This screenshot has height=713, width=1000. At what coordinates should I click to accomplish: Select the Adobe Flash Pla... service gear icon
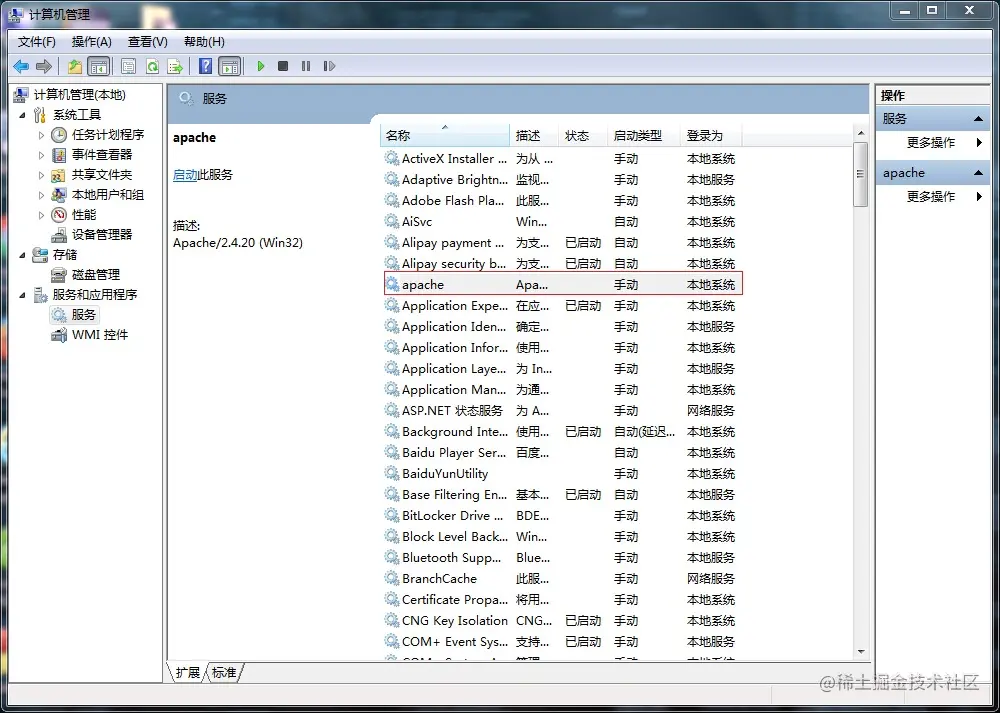click(392, 200)
